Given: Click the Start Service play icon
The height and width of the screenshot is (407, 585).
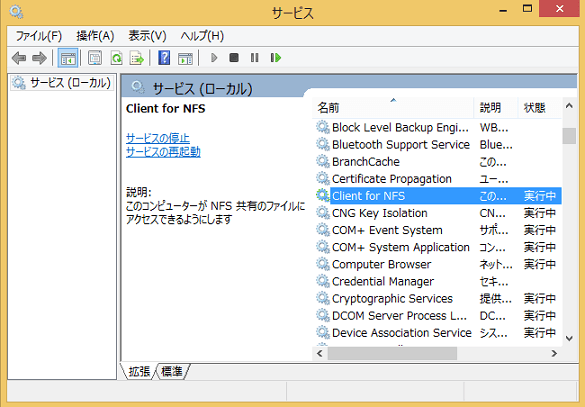Looking at the screenshot, I should coord(214,58).
